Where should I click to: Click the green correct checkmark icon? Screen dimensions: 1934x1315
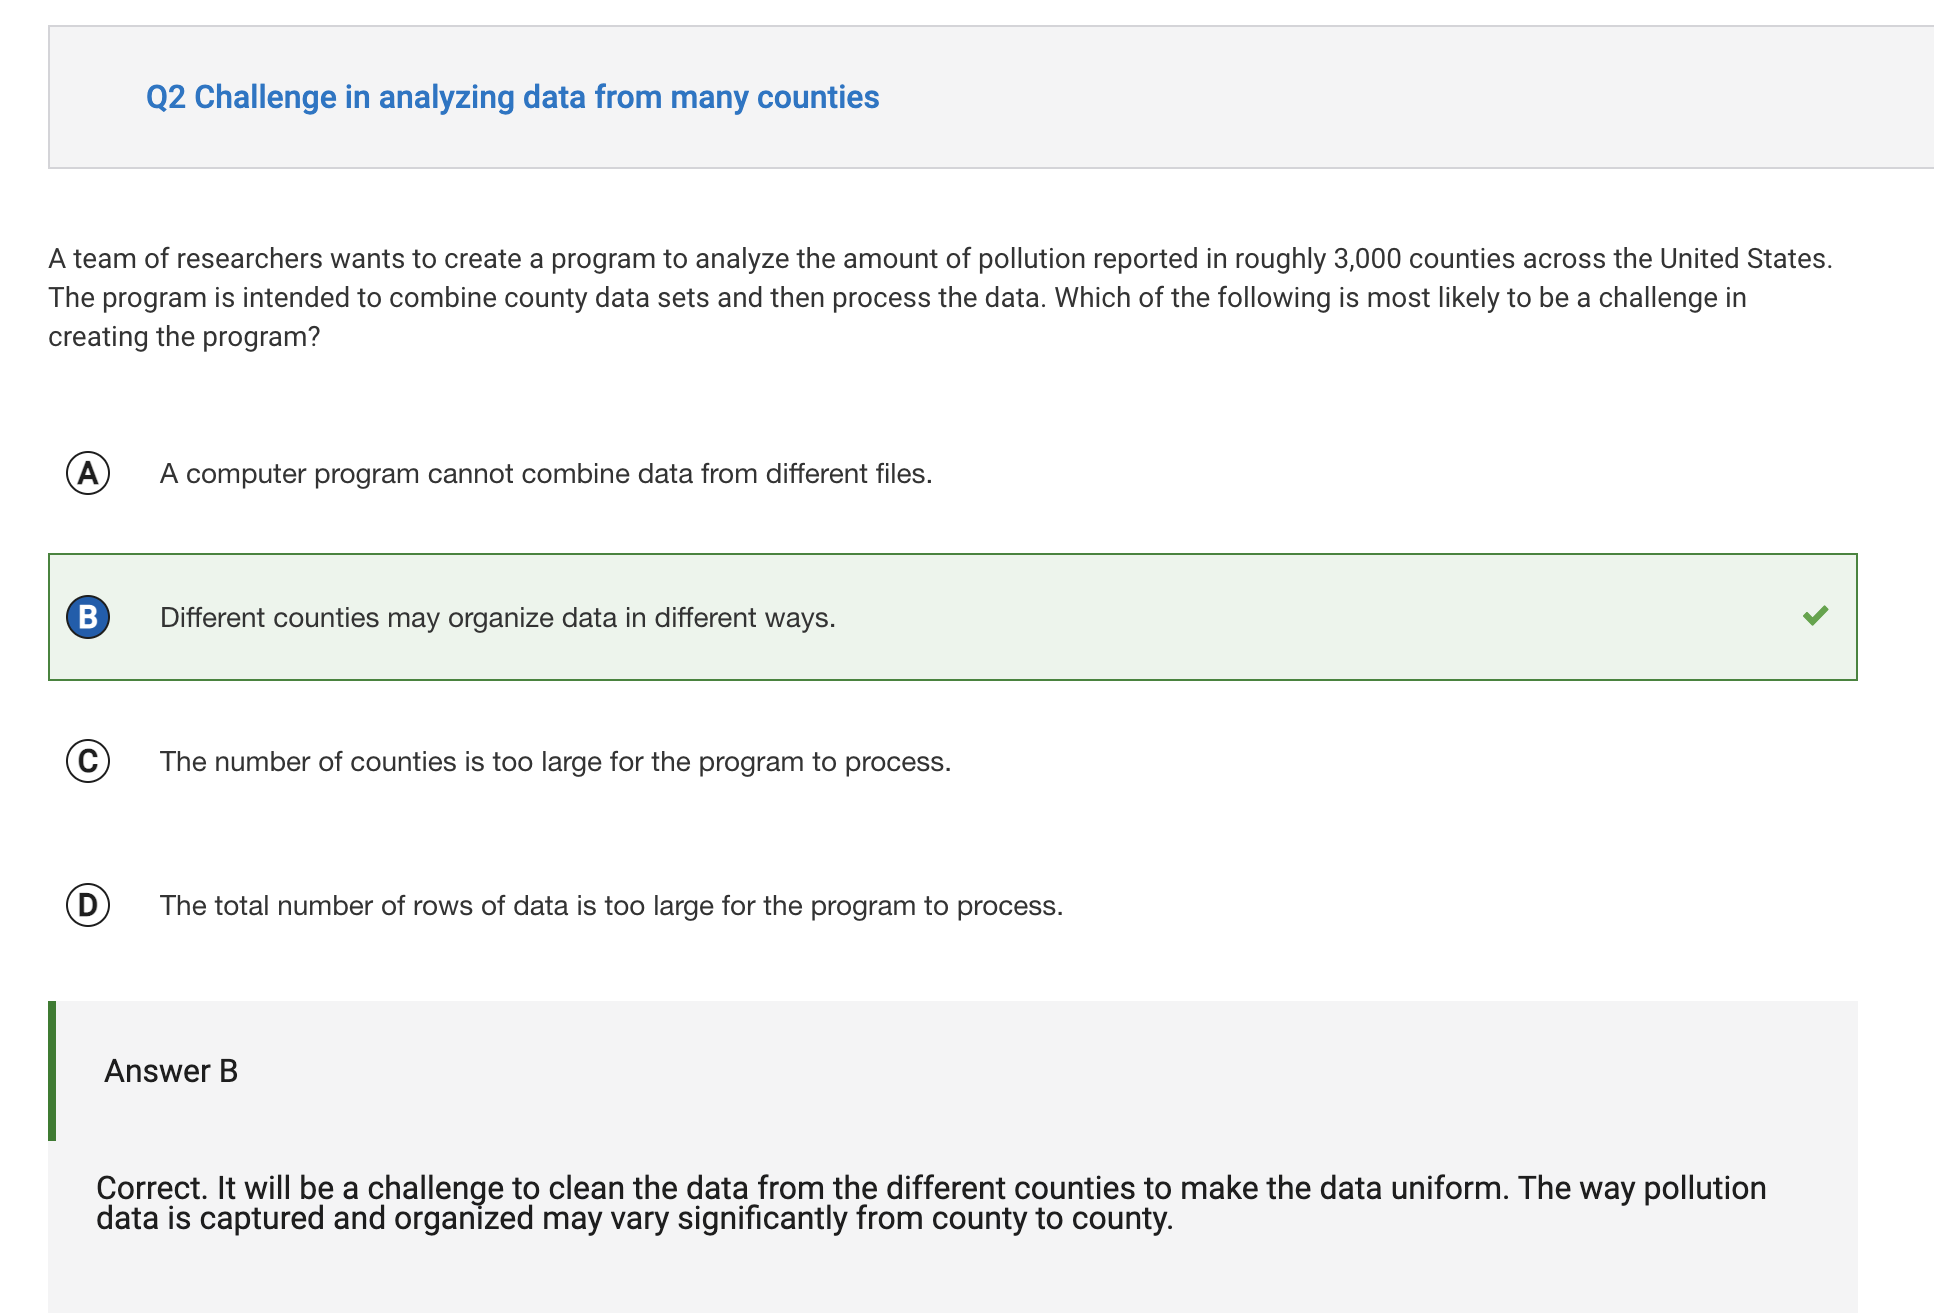click(x=1815, y=616)
